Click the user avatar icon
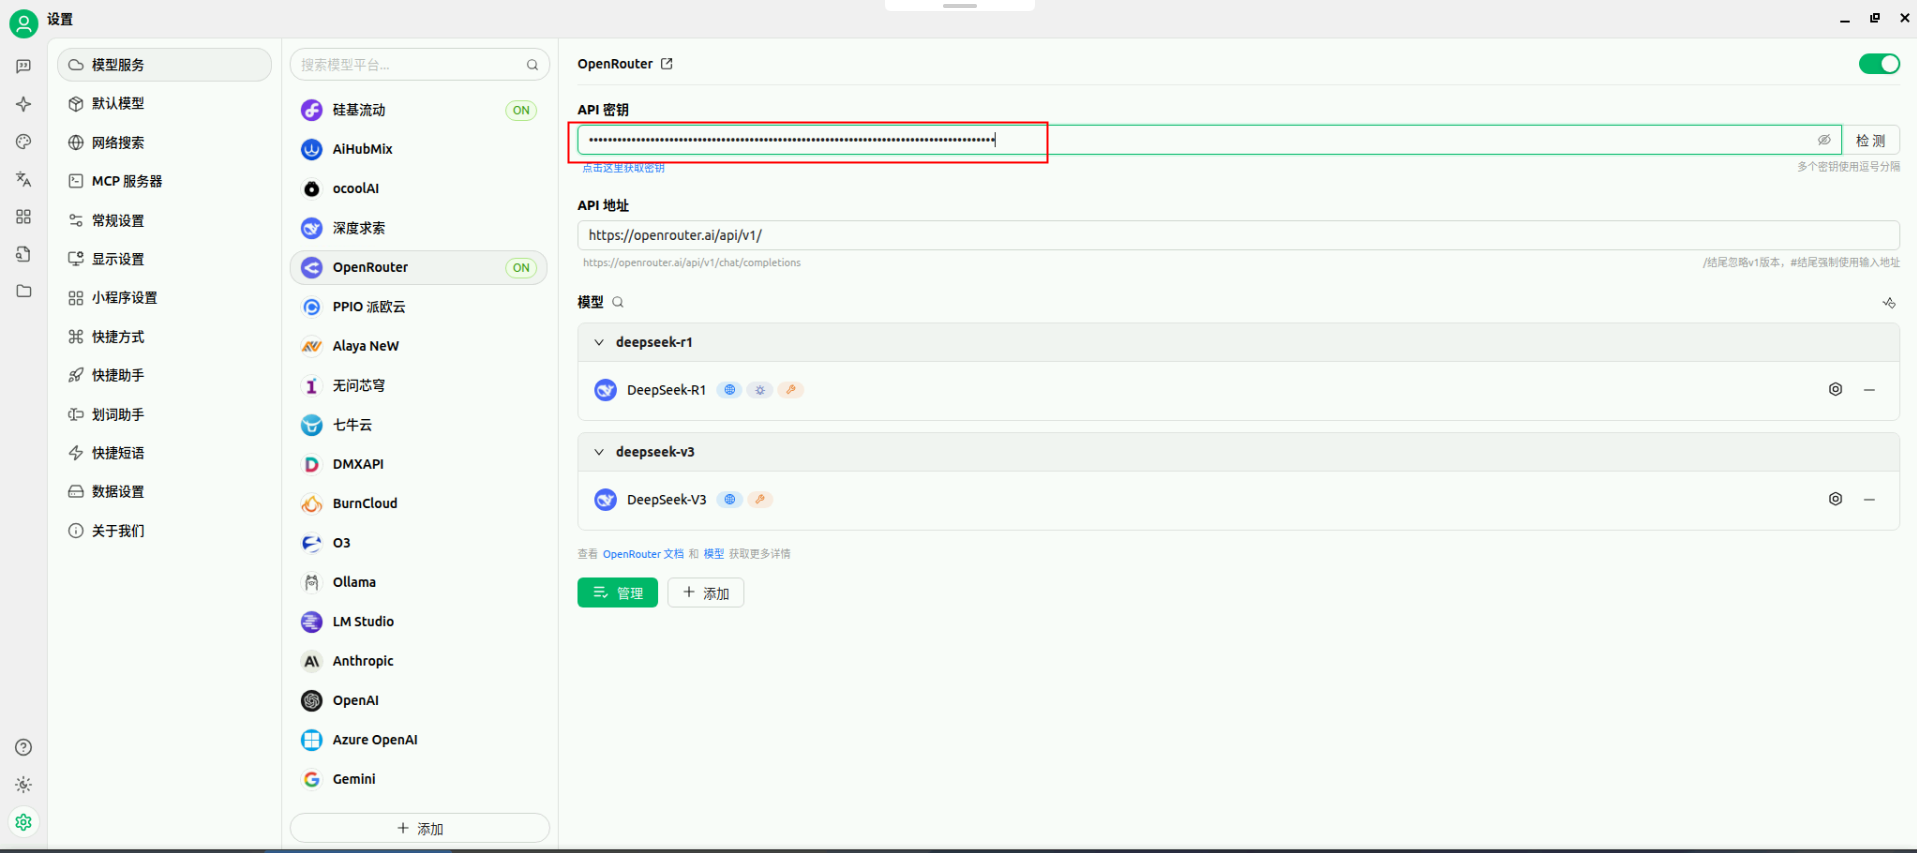The width and height of the screenshot is (1917, 853). [x=23, y=23]
